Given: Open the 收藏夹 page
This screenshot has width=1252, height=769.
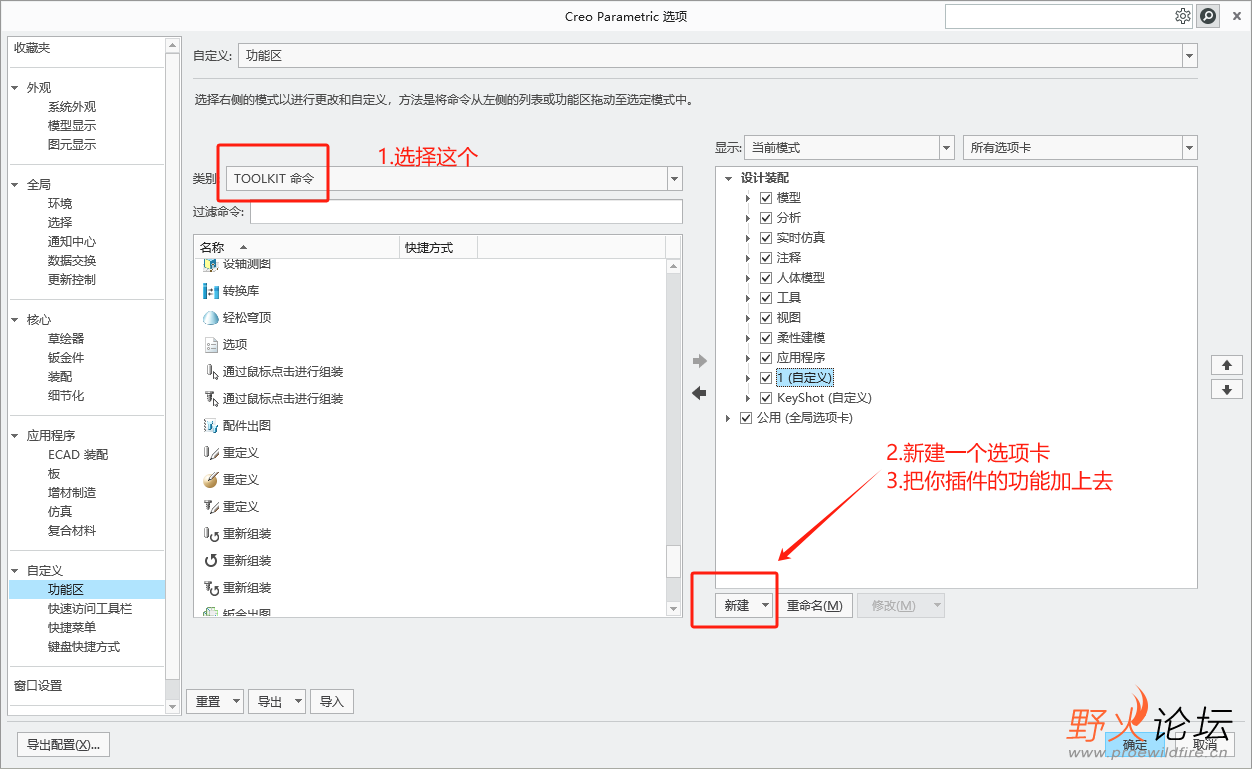Looking at the screenshot, I should (x=32, y=48).
